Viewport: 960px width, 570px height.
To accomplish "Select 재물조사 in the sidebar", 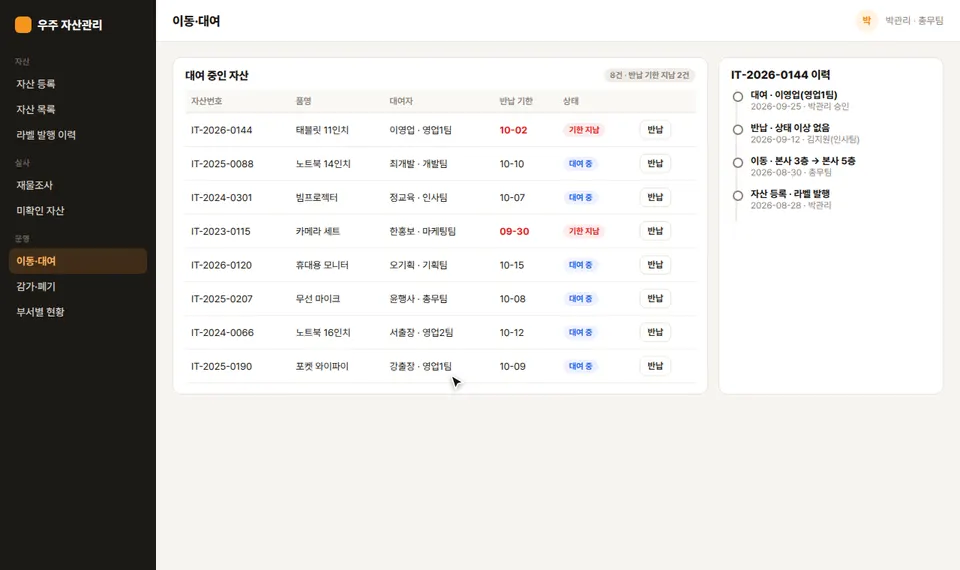I will pos(78,186).
